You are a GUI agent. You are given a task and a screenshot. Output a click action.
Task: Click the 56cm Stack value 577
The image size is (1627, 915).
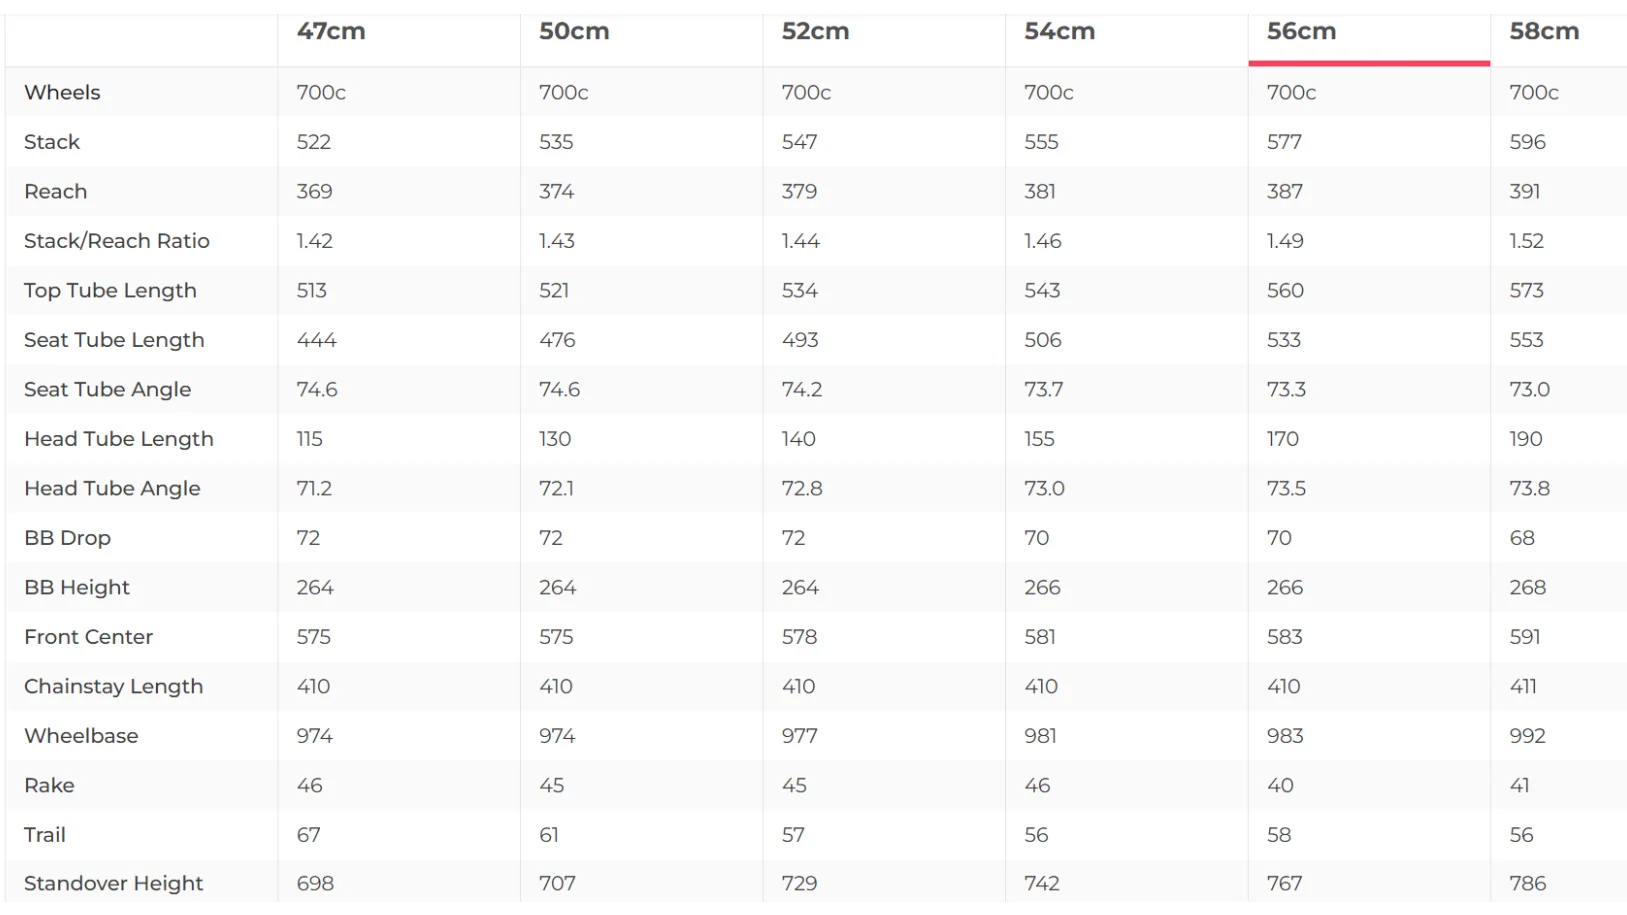coord(1284,142)
